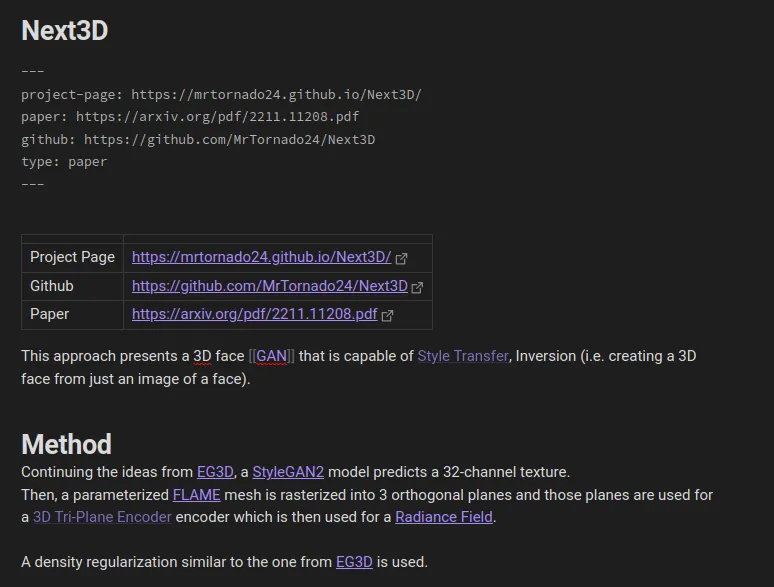Select the "Github" table label cell
The image size is (774, 587).
(x=52, y=286)
